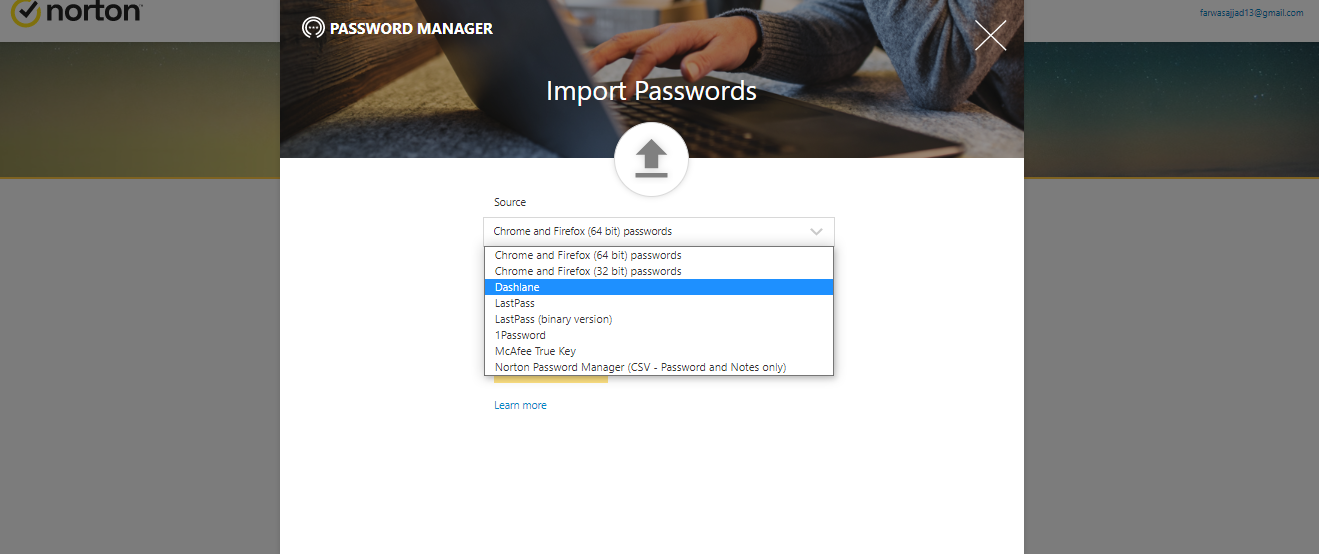Click the Password Manager vault icon

pos(313,28)
